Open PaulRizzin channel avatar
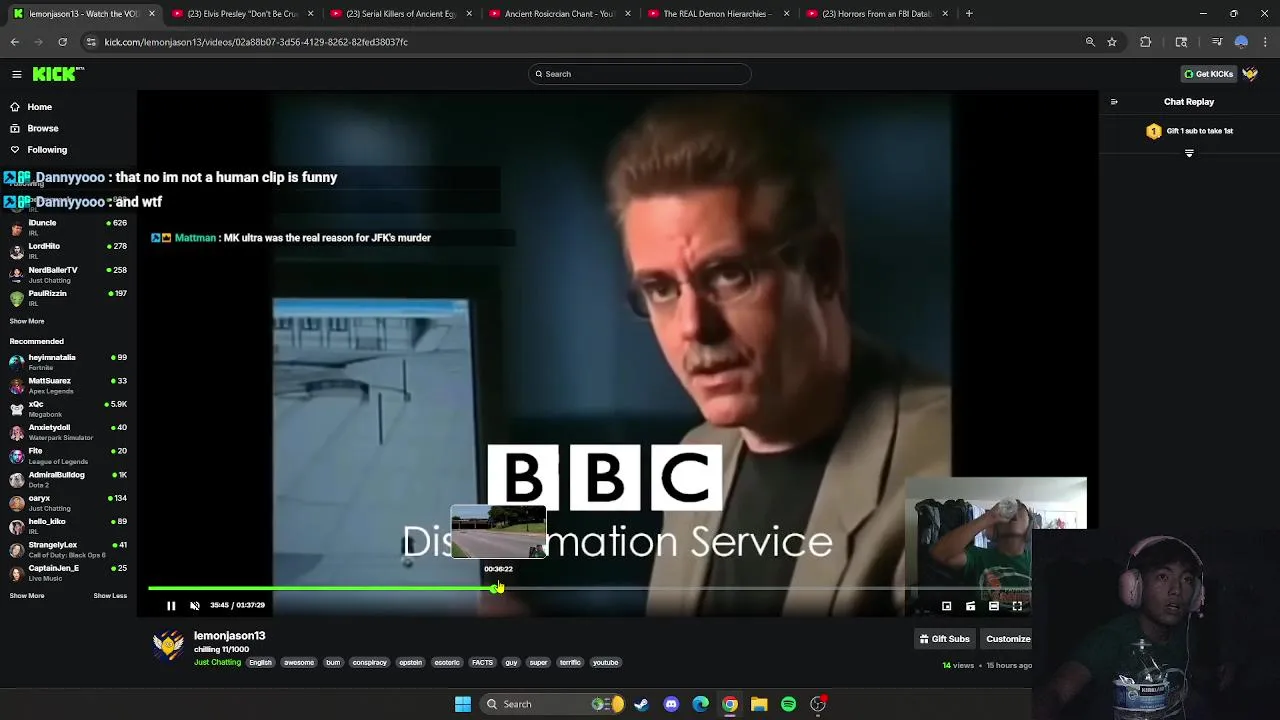Screen dimensions: 1280x720 pyautogui.click(x=16, y=298)
